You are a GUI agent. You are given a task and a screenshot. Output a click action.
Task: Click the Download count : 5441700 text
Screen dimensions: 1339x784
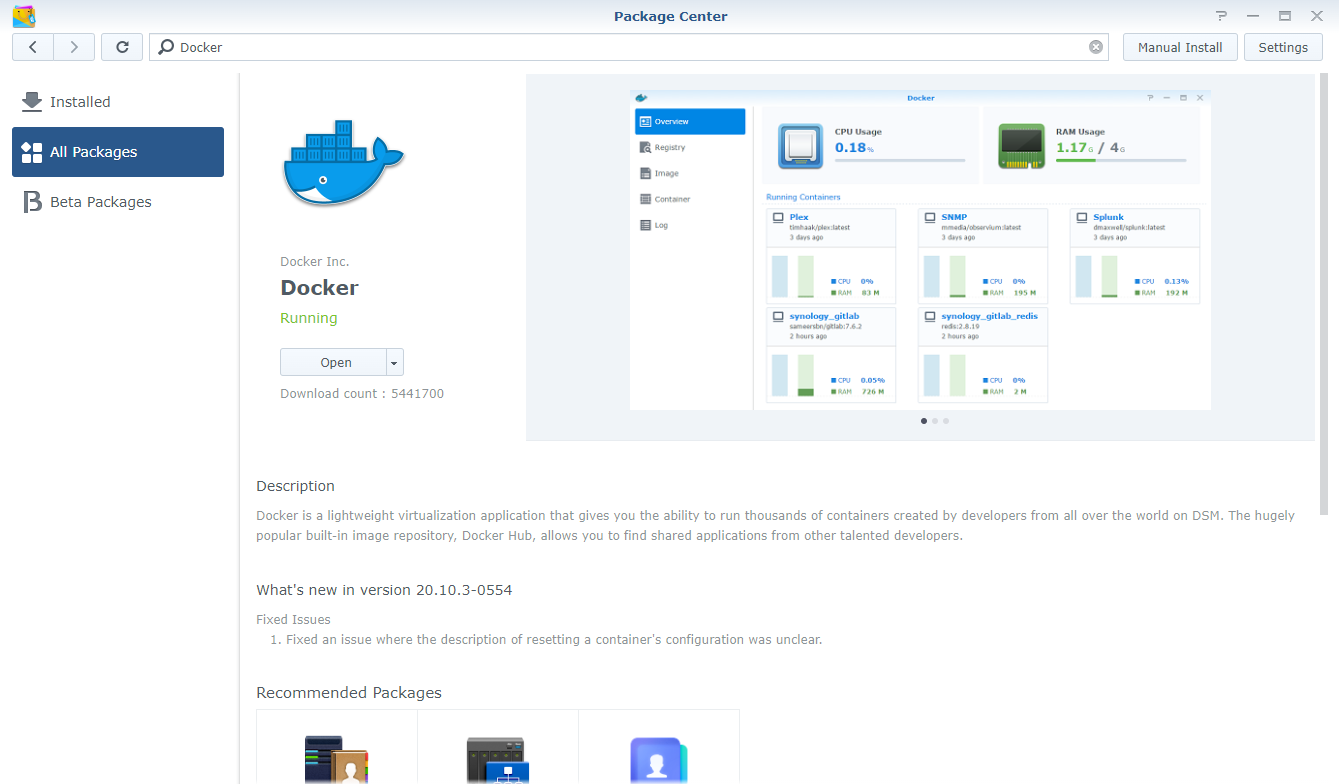click(x=362, y=394)
